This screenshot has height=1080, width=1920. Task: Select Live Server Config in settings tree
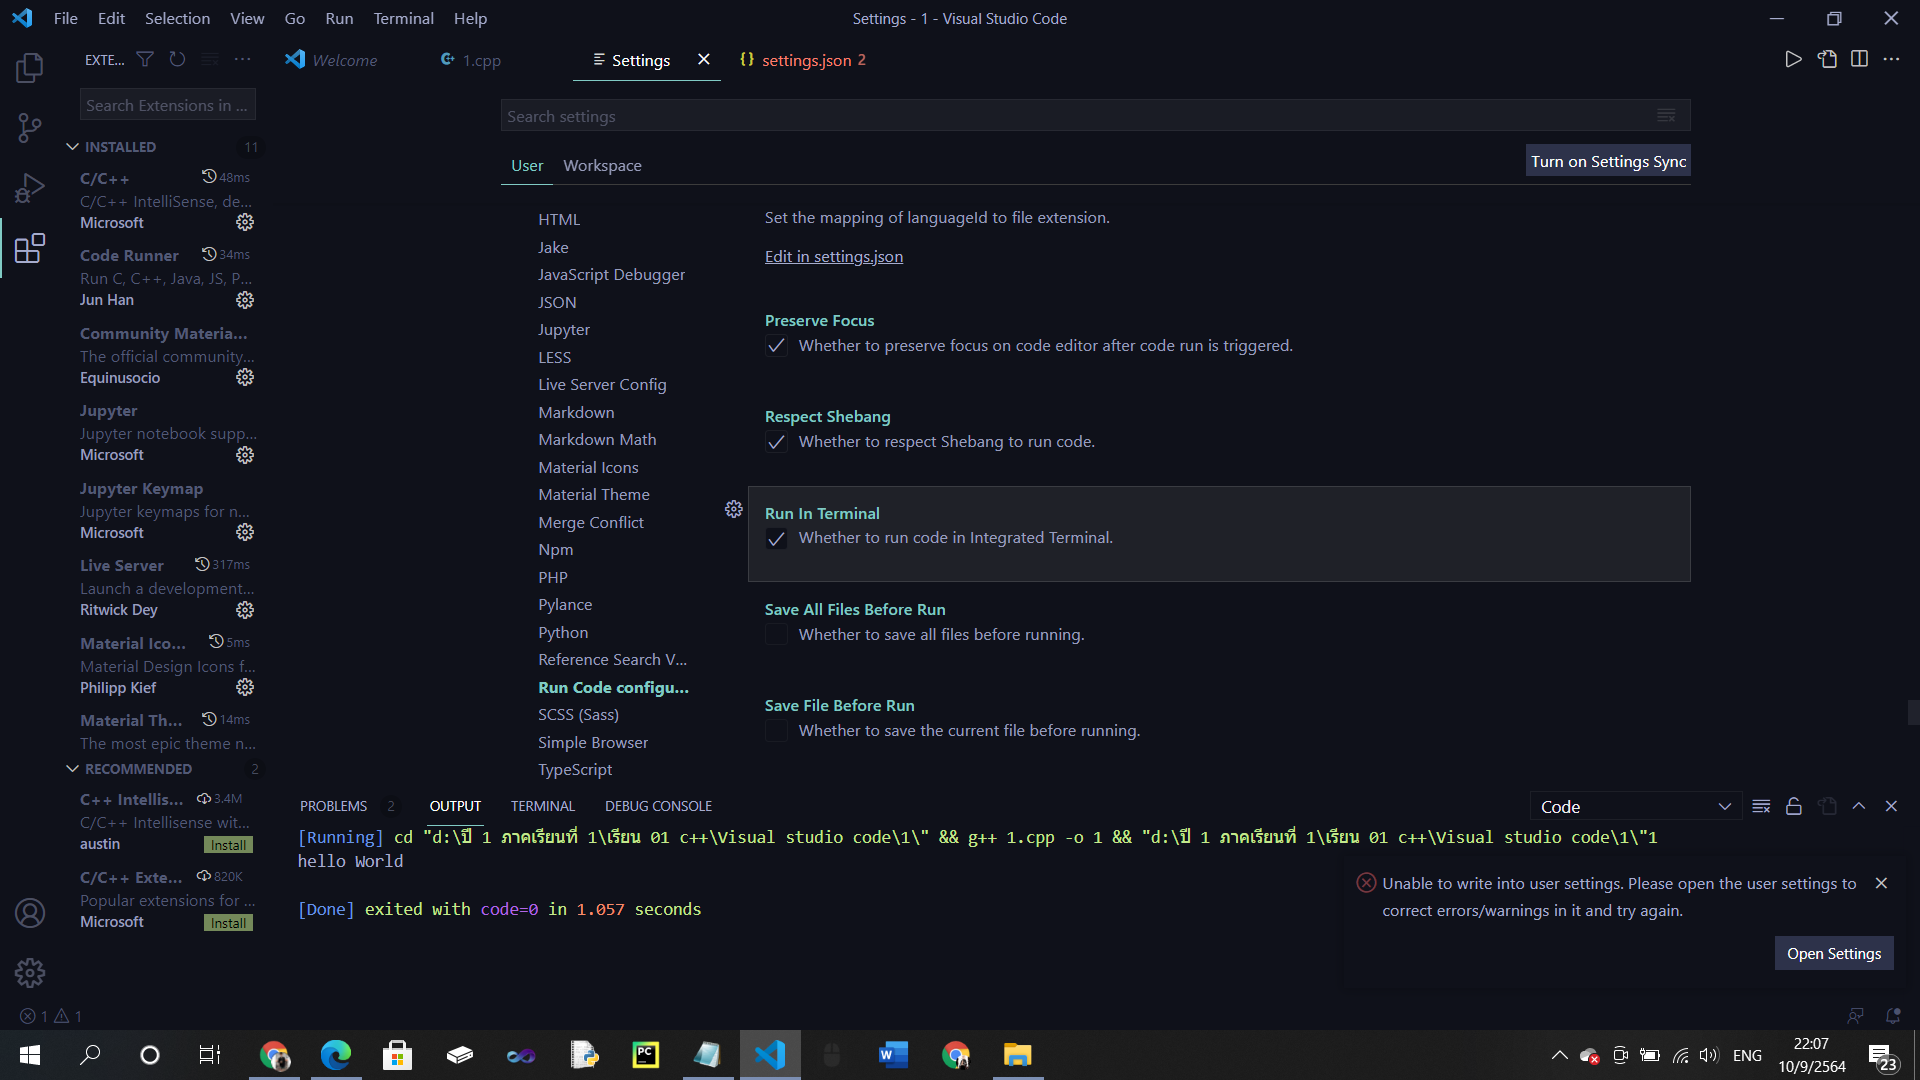coord(602,385)
